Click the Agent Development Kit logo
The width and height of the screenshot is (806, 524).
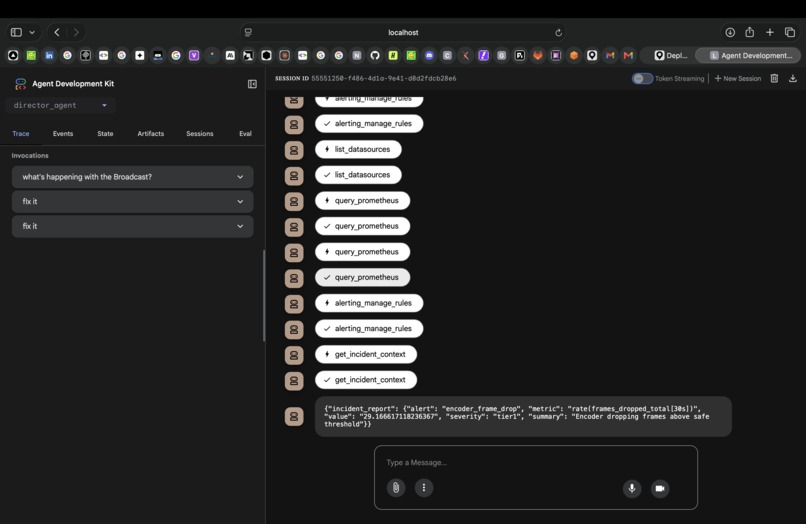coord(21,84)
